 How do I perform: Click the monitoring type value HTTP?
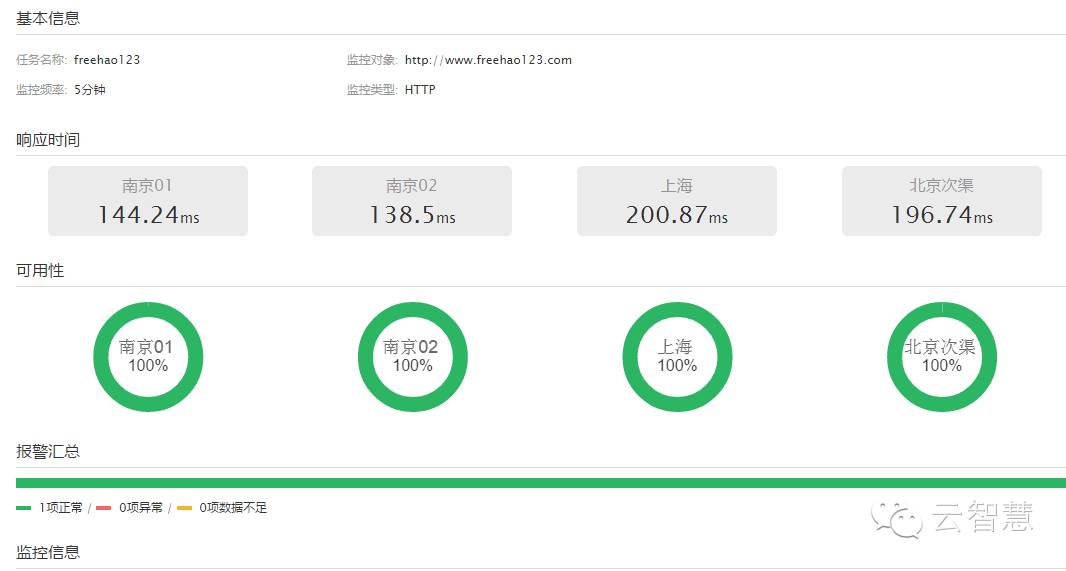(x=420, y=90)
